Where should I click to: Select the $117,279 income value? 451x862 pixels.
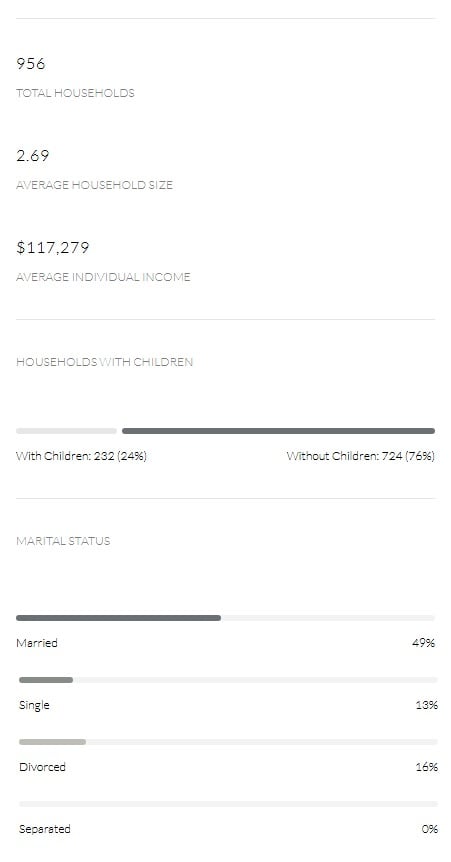pyautogui.click(x=53, y=248)
